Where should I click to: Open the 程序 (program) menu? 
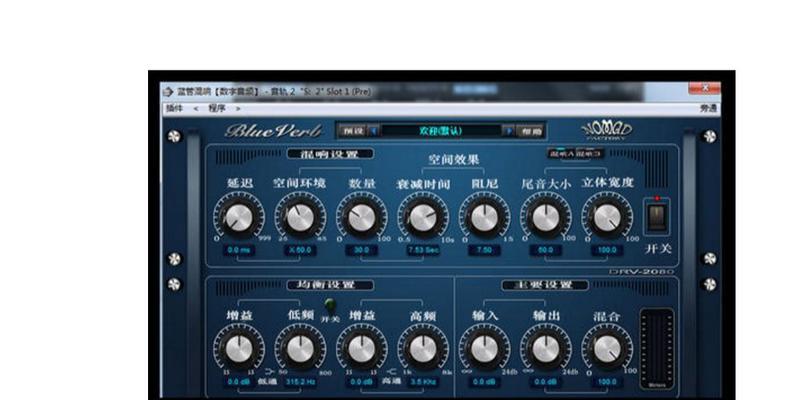[x=217, y=109]
